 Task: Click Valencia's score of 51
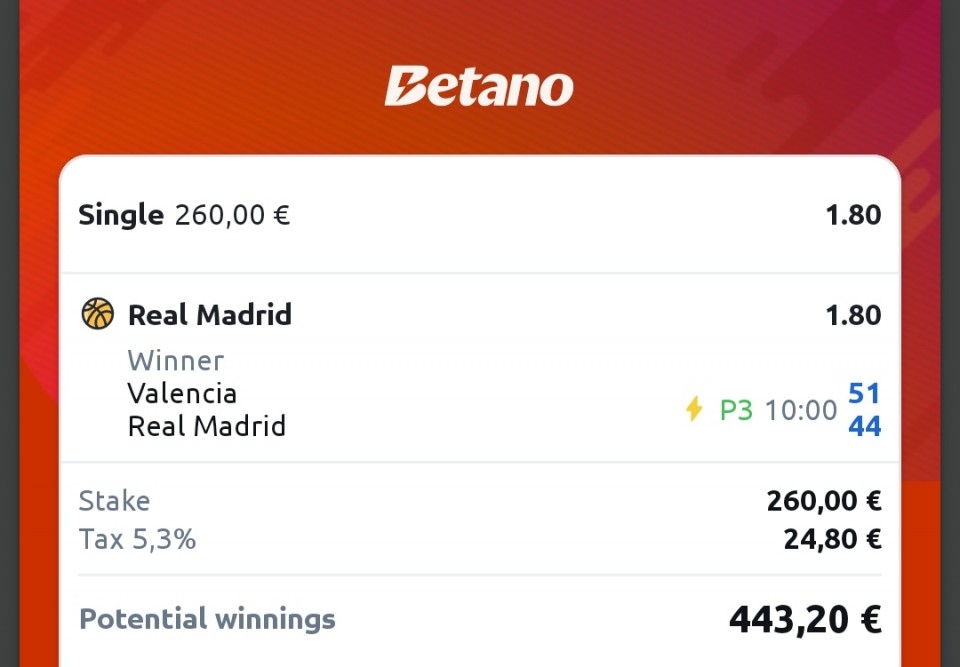(864, 393)
